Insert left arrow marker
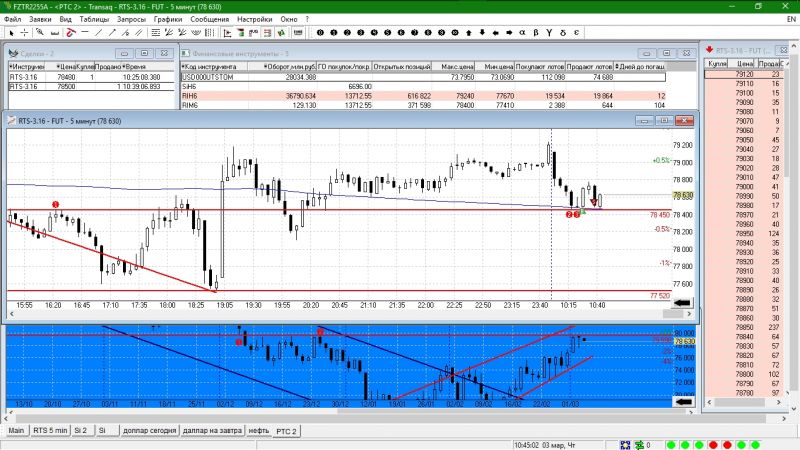Viewport: 800px width, 450px height. [495, 33]
